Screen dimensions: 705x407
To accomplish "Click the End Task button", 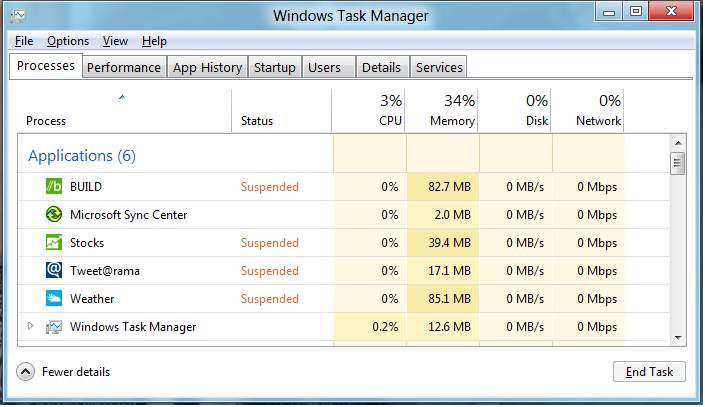I will coord(649,372).
